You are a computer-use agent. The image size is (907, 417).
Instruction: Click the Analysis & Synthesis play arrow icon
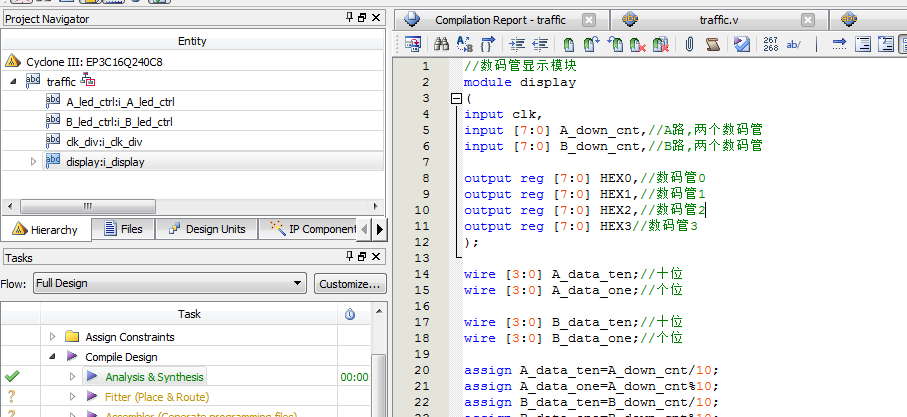click(92, 377)
